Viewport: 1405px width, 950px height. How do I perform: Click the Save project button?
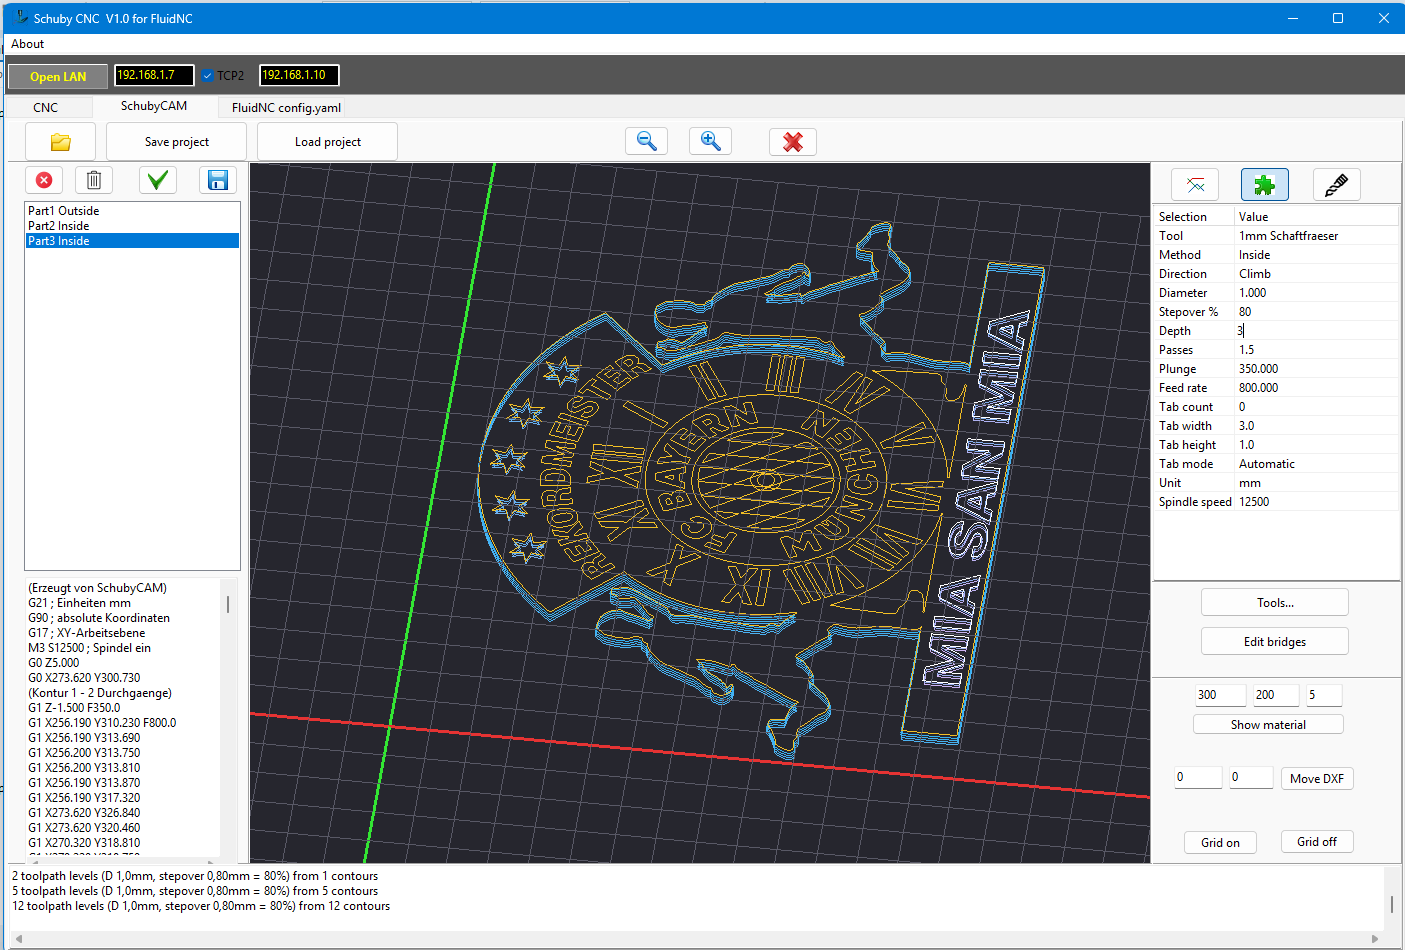coord(176,142)
